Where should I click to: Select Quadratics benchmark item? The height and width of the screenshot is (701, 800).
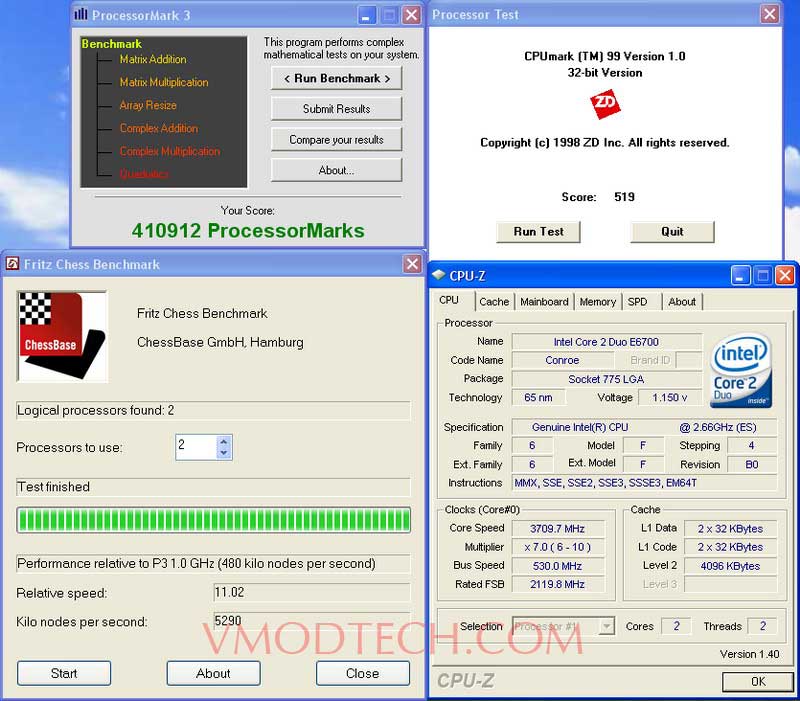point(144,174)
